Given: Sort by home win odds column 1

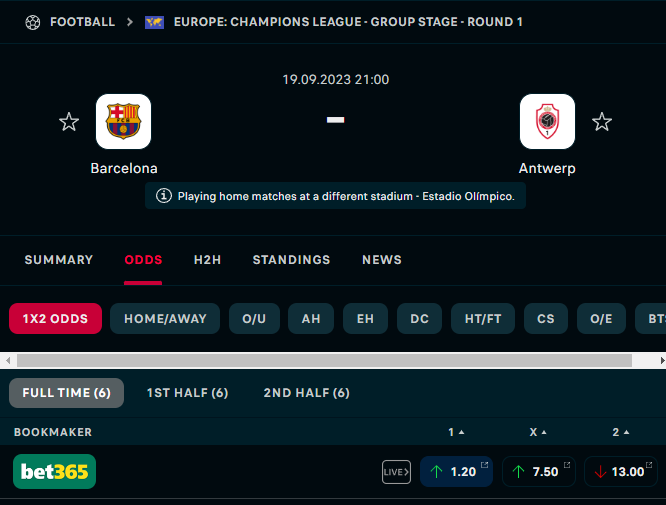Looking at the screenshot, I should (x=456, y=432).
